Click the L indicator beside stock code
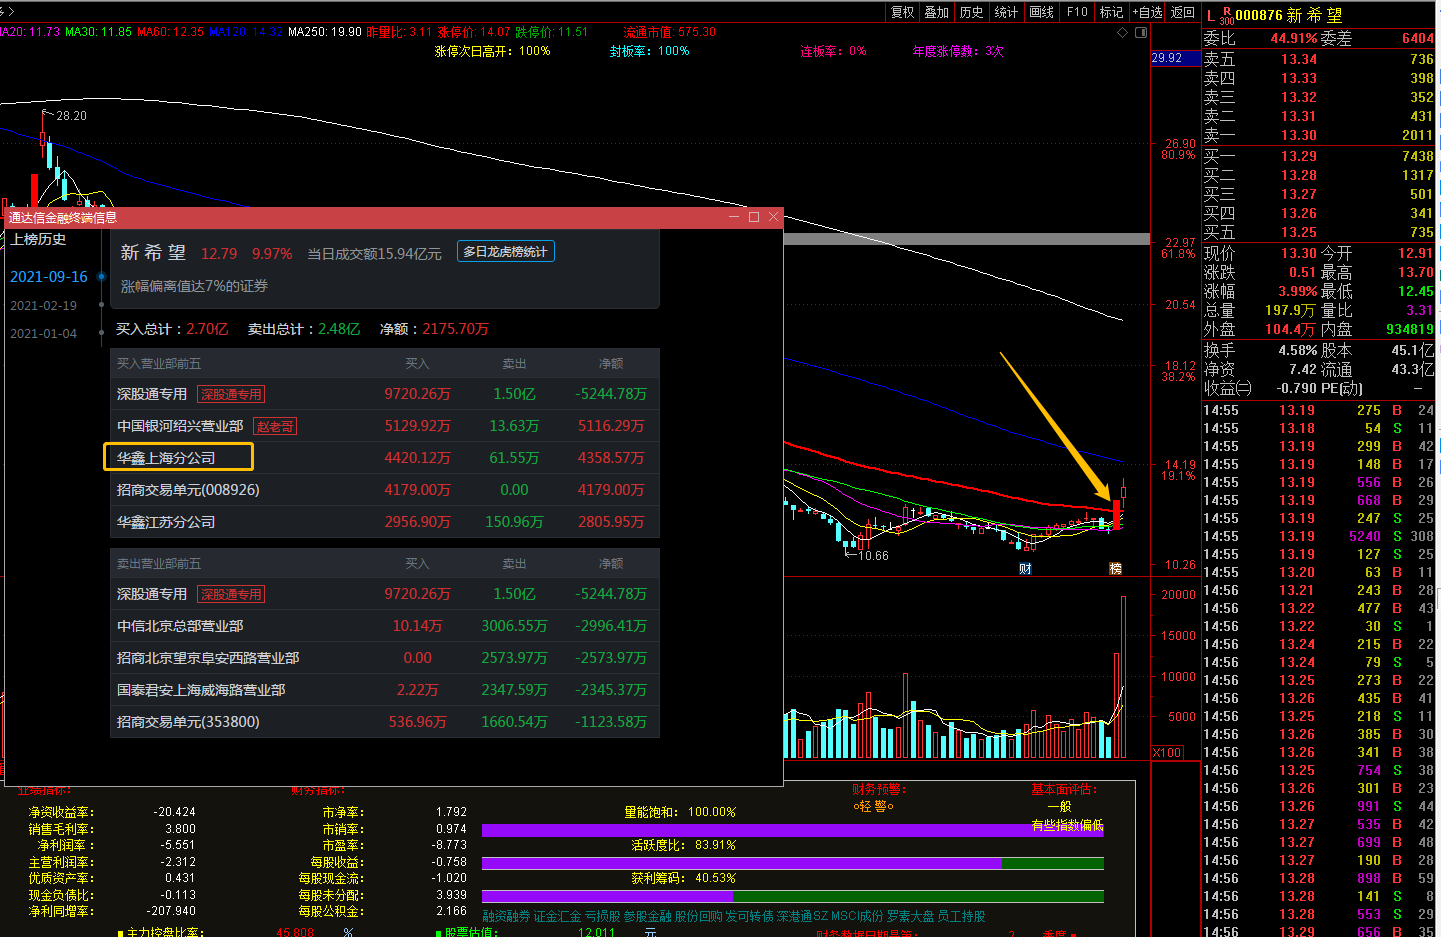The image size is (1441, 937). [1211, 15]
